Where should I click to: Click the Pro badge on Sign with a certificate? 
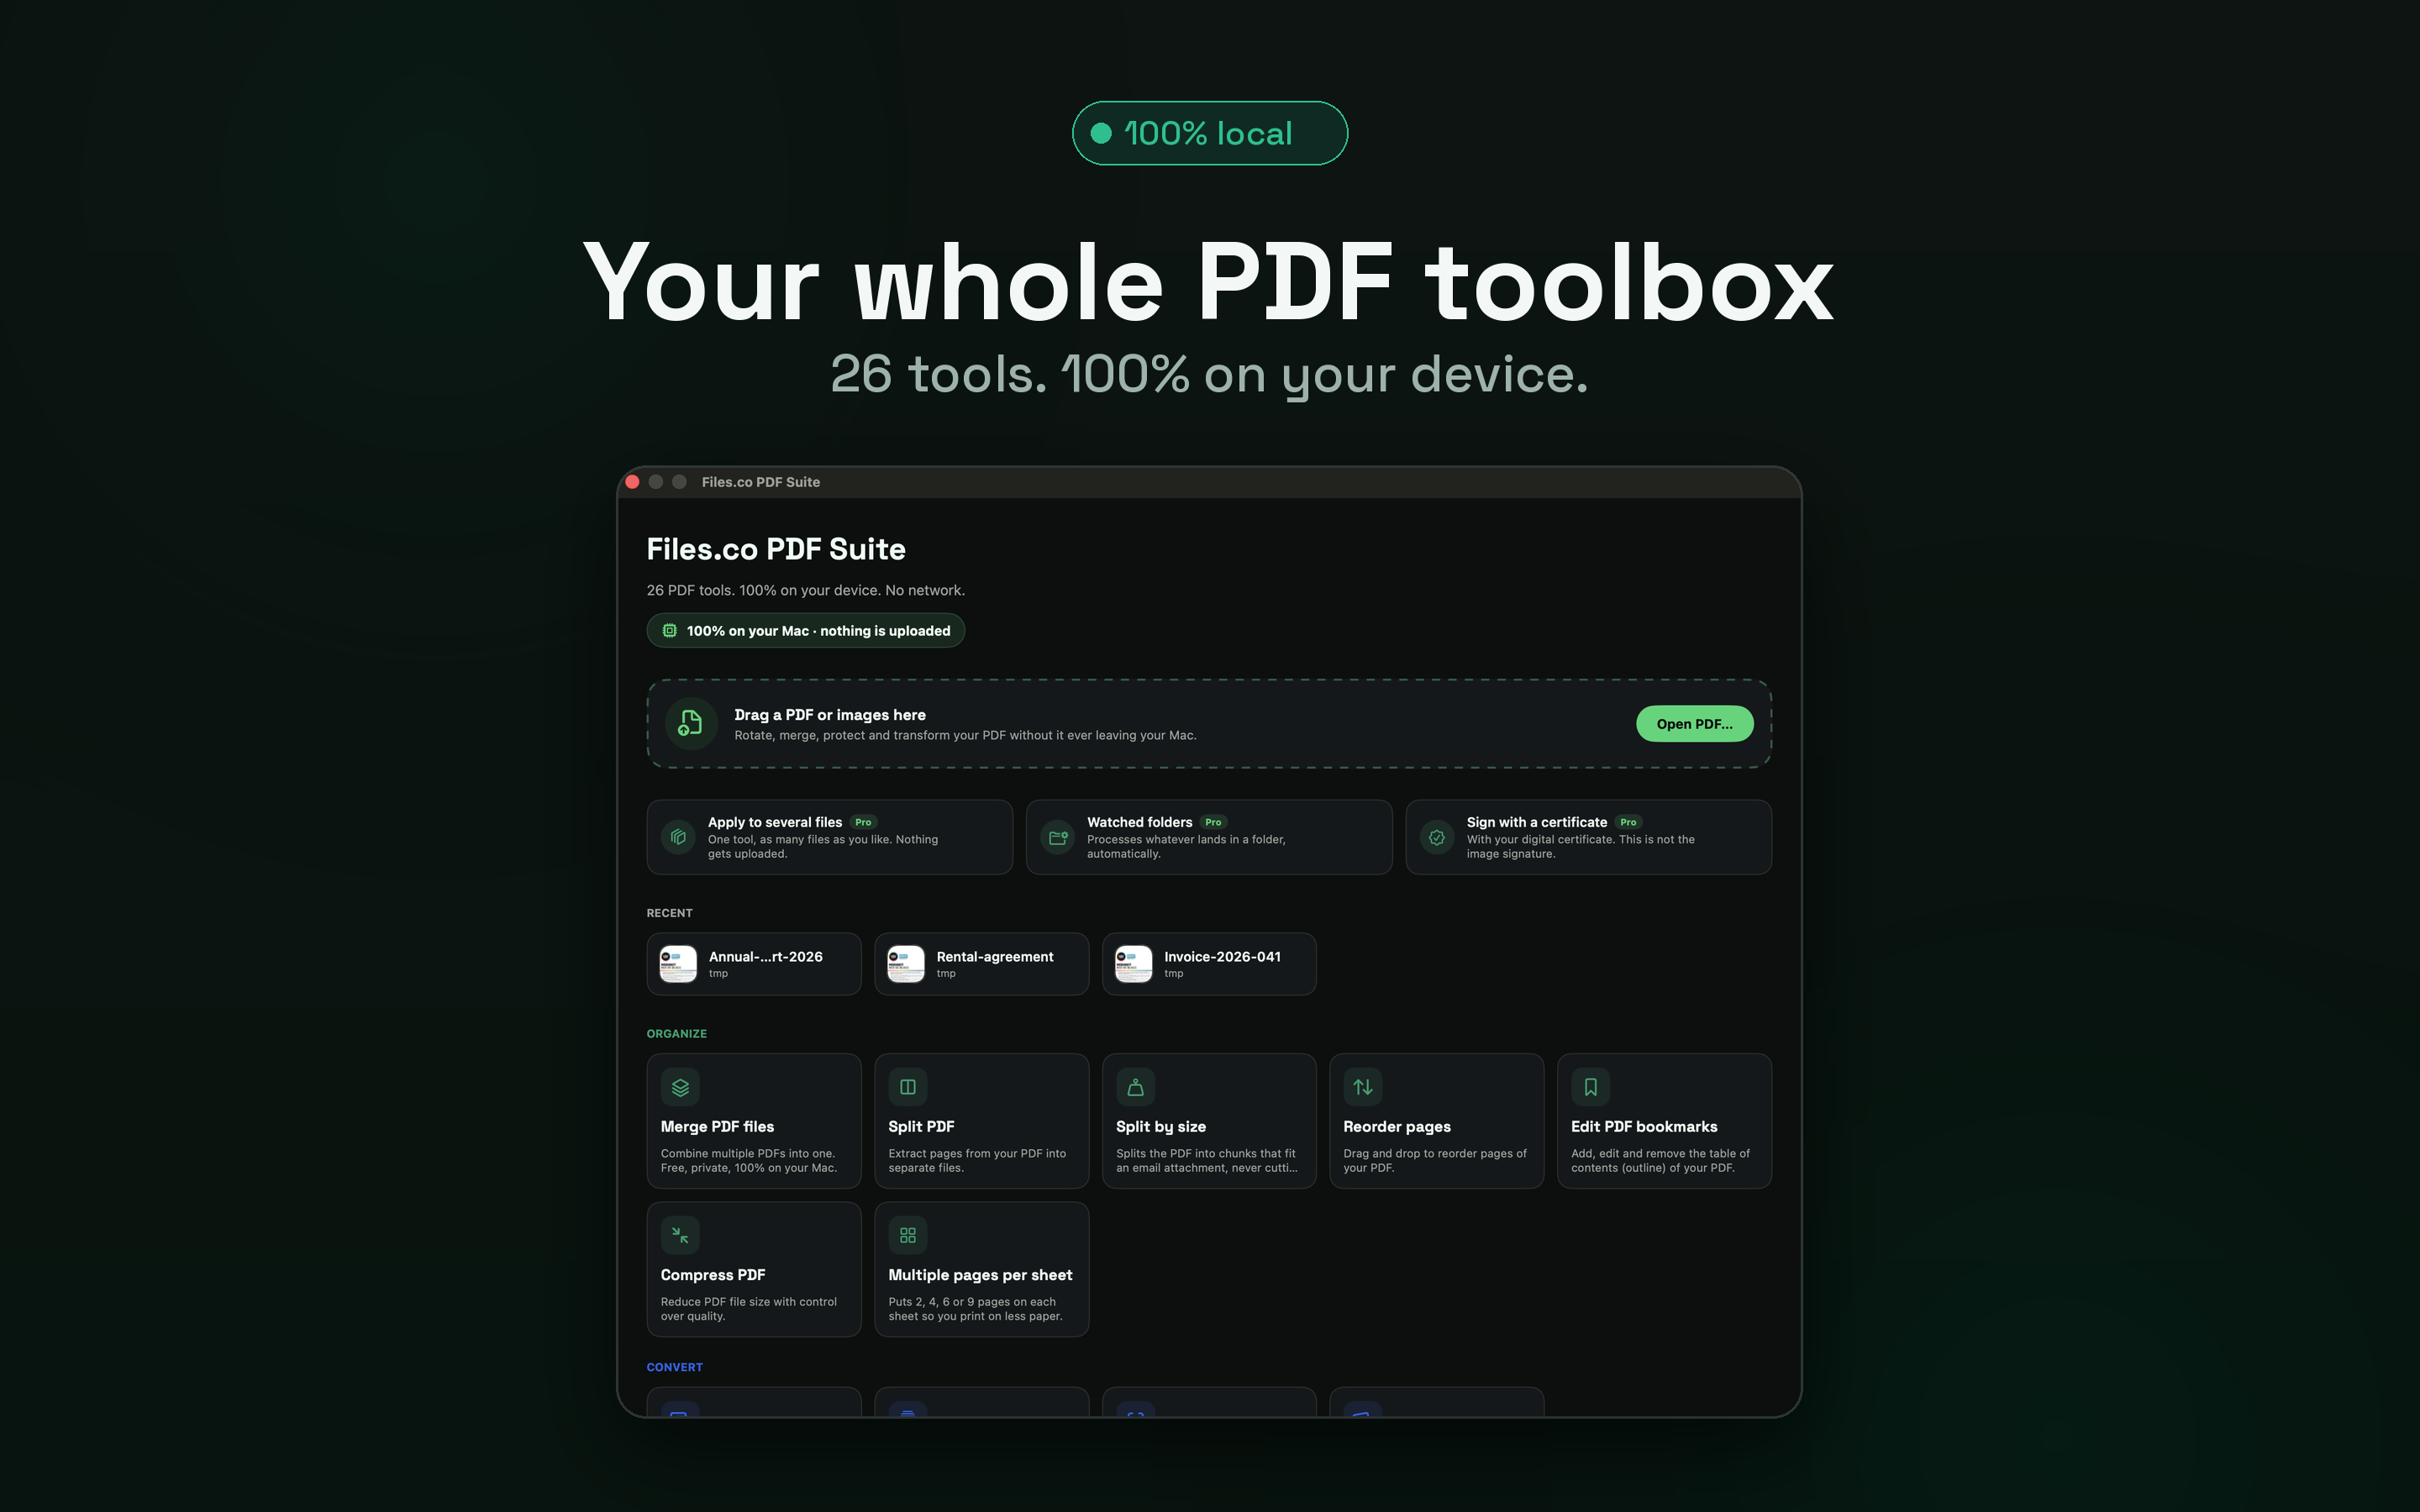pos(1628,822)
